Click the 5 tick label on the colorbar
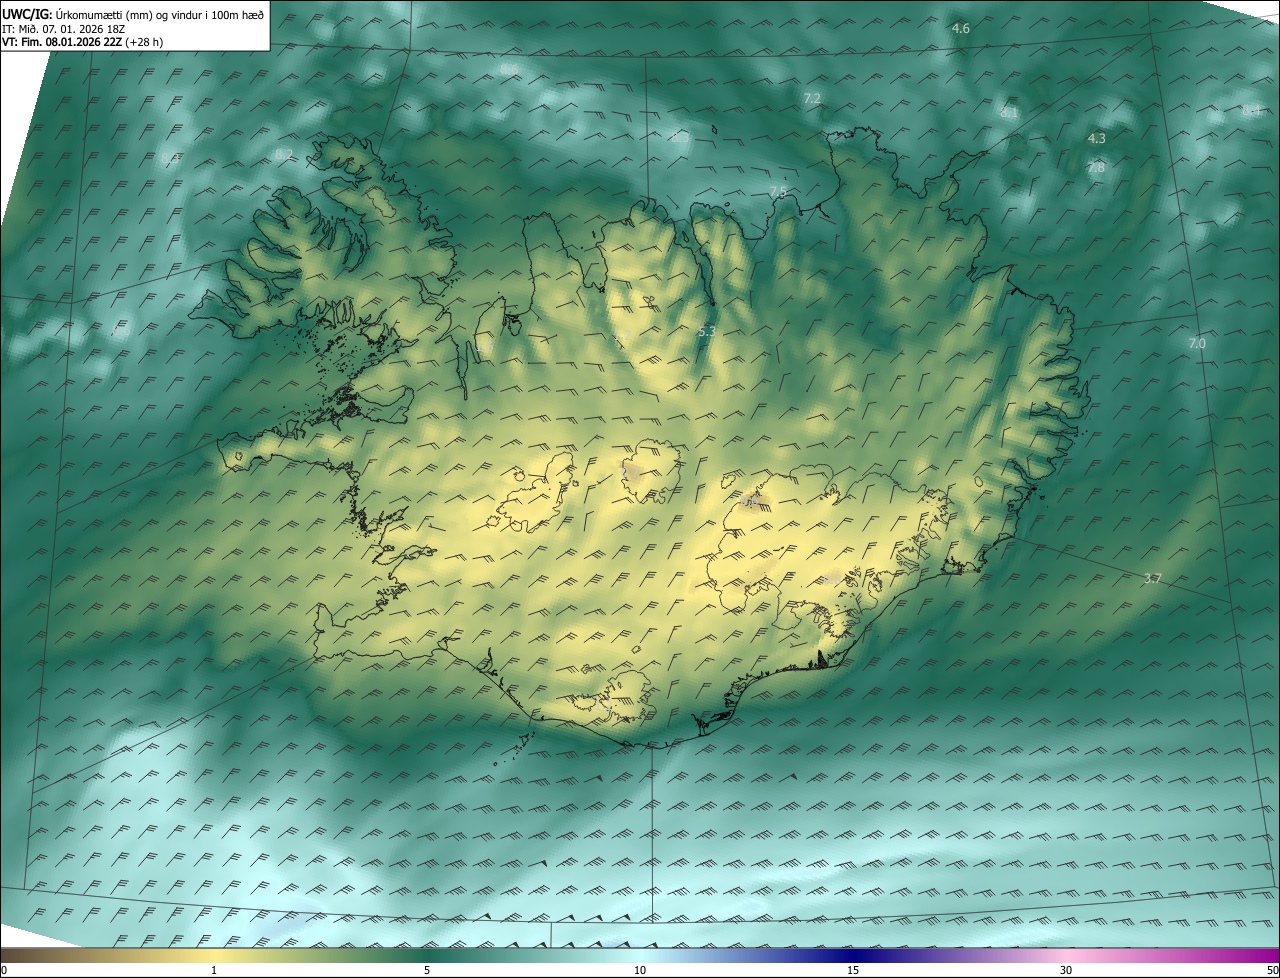This screenshot has width=1280, height=978. pos(427,970)
